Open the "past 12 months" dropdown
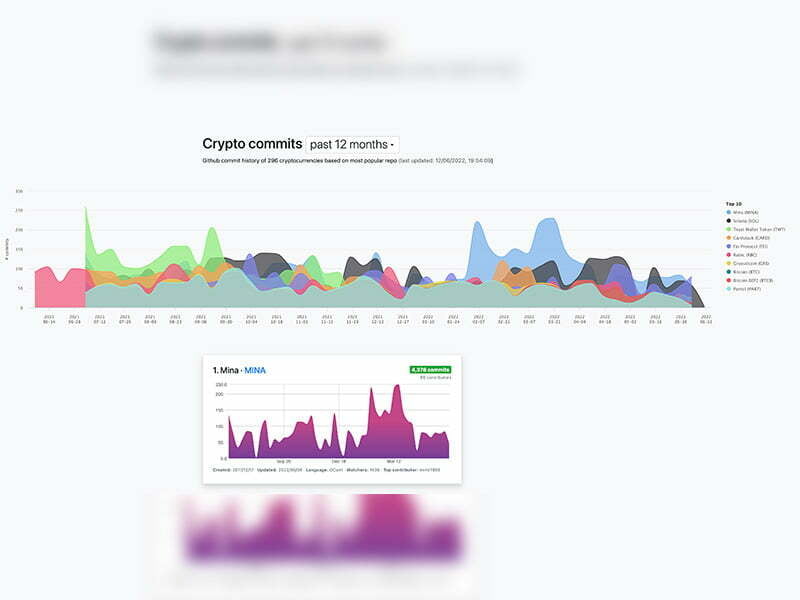 click(353, 145)
